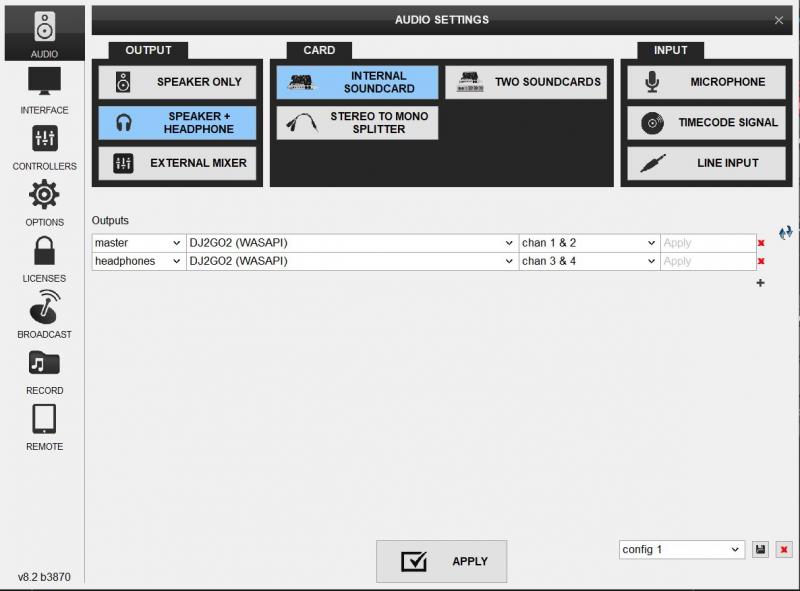The width and height of the screenshot is (800, 591).
Task: Open the config 1 dropdown
Action: [682, 550]
